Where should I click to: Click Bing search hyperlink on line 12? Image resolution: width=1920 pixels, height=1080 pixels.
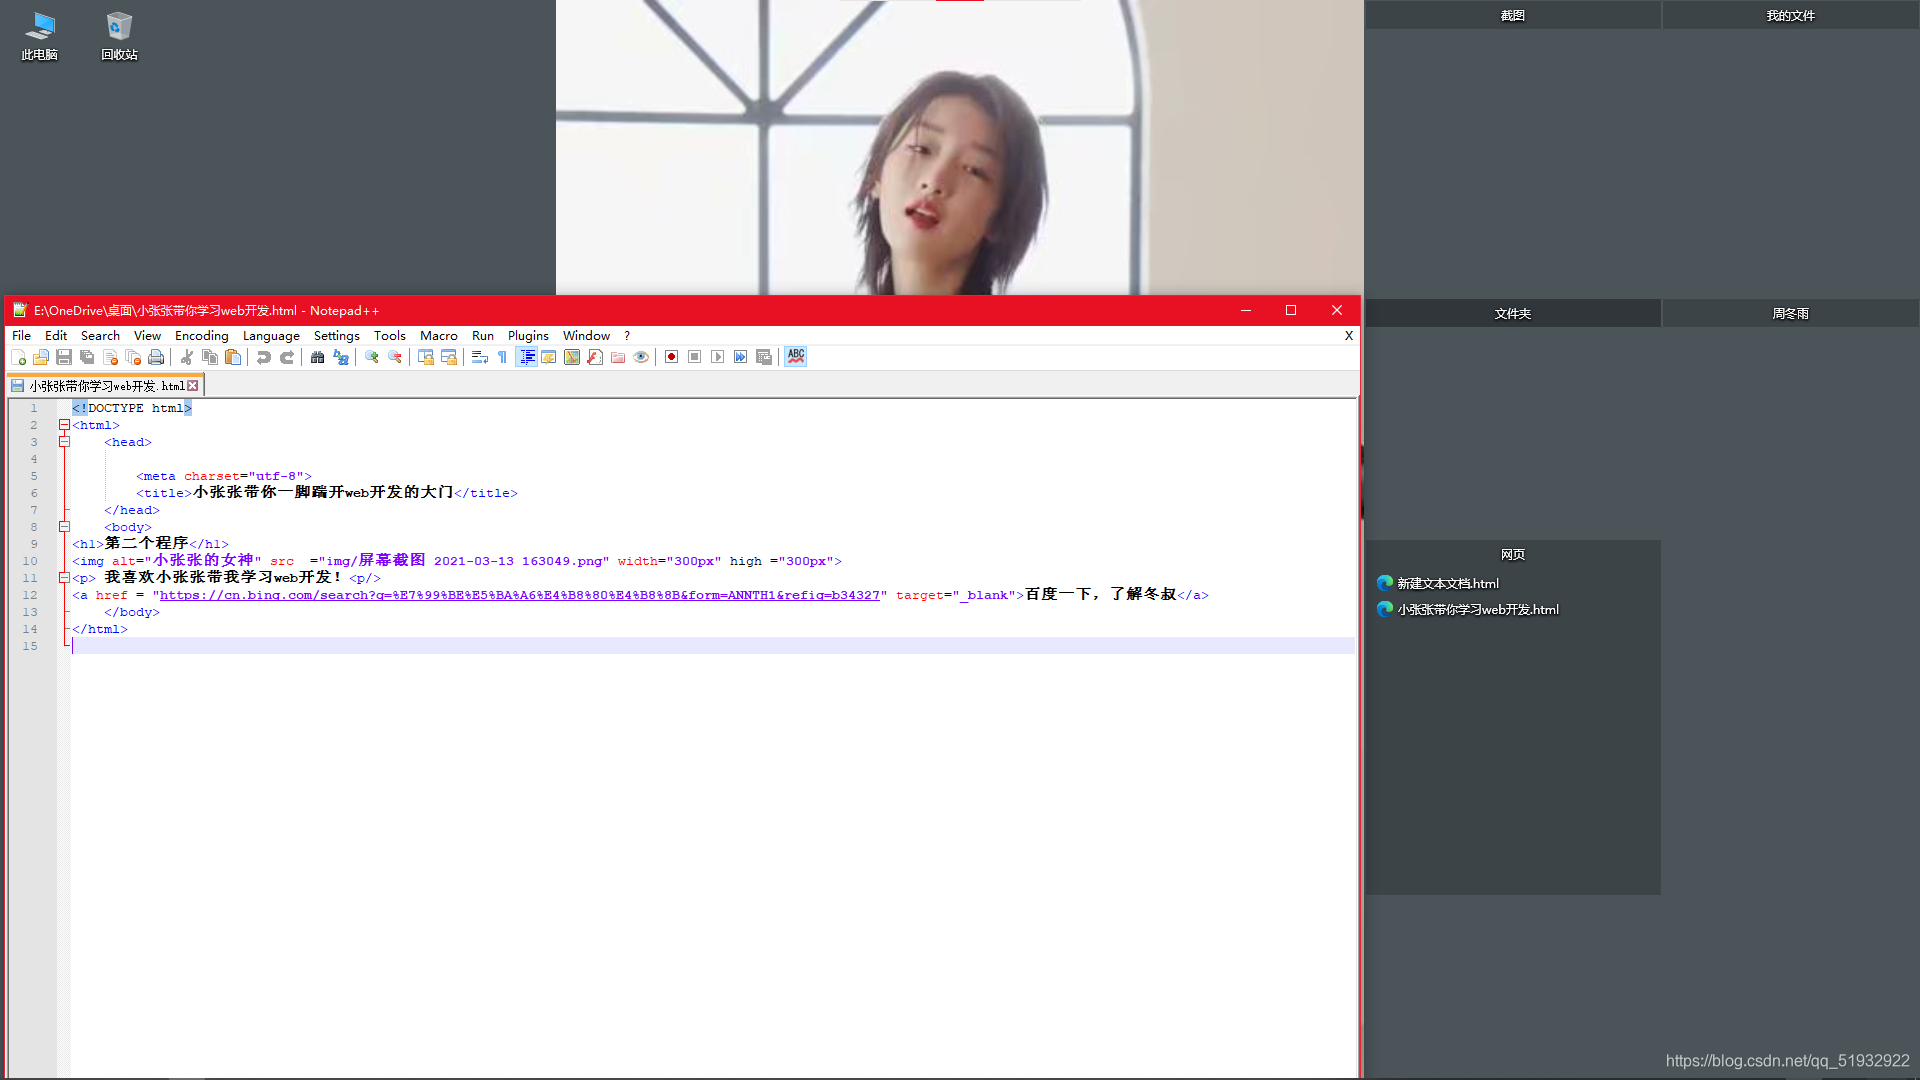click(x=521, y=595)
